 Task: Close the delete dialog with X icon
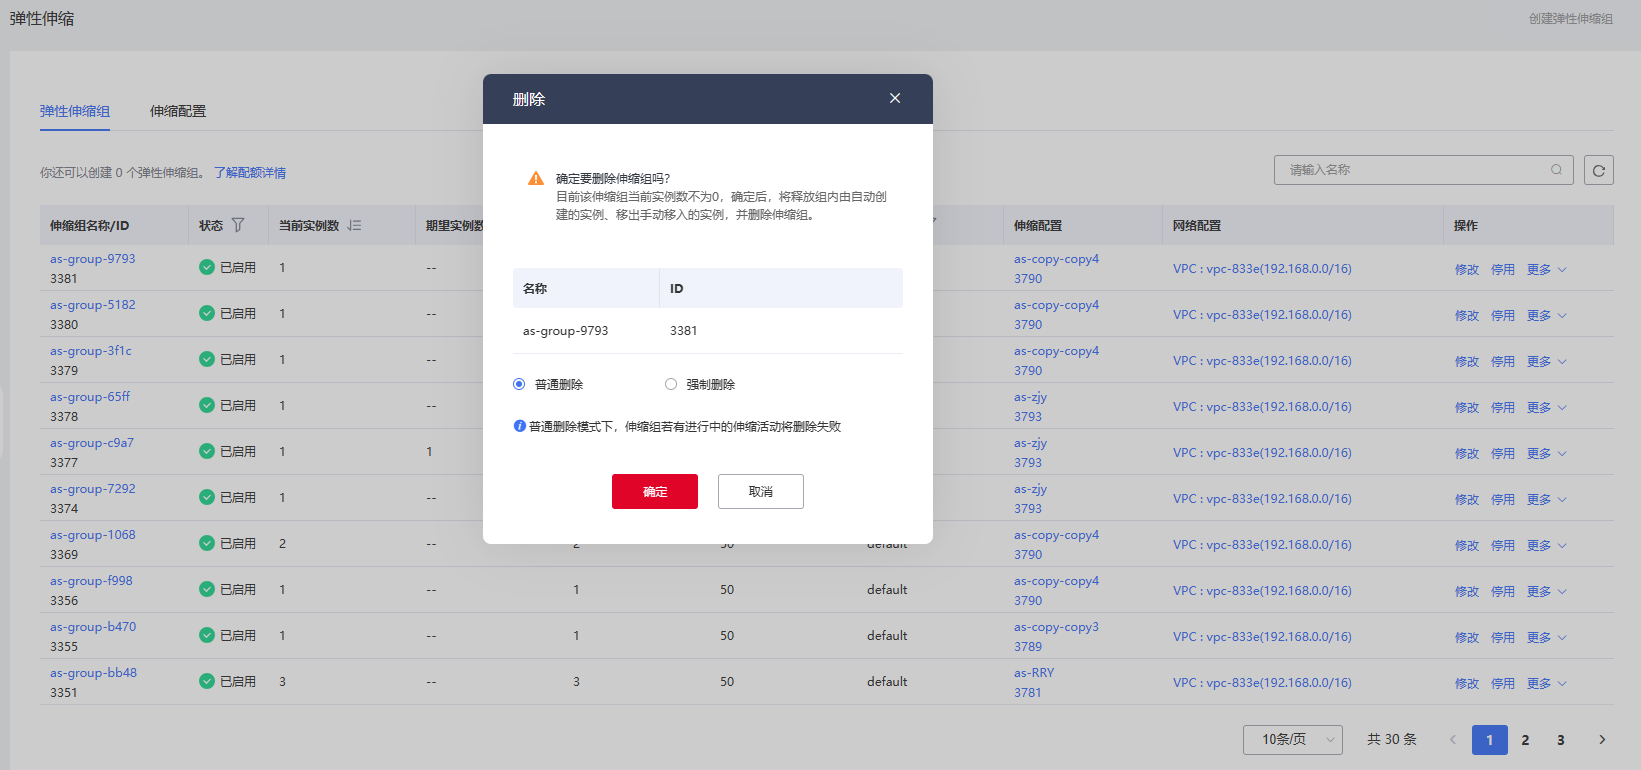[x=895, y=98]
